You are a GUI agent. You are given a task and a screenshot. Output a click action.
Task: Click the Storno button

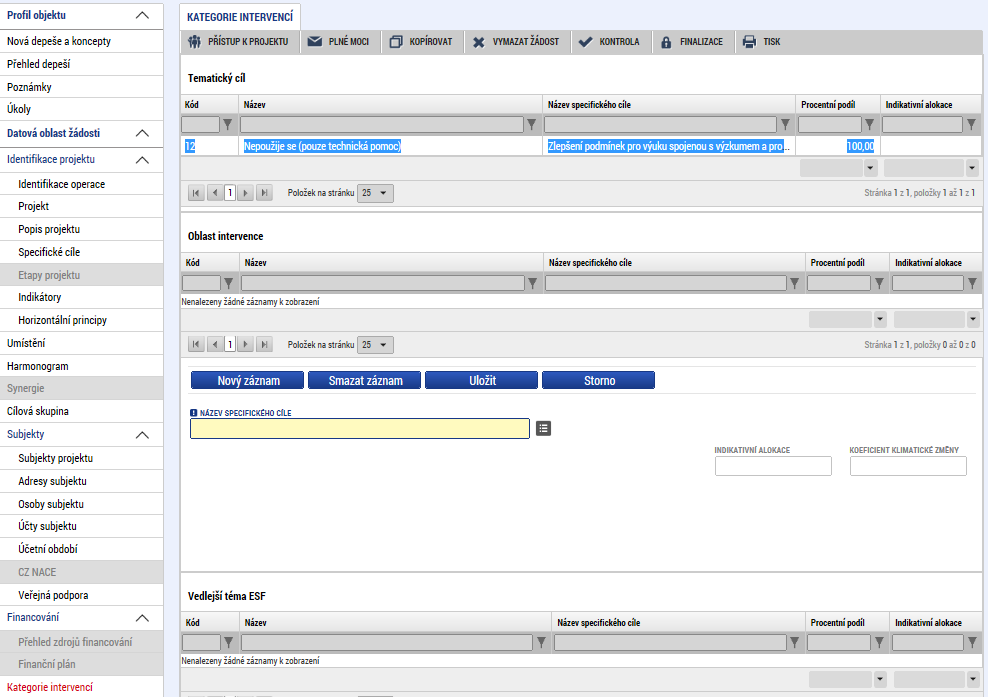pos(599,380)
